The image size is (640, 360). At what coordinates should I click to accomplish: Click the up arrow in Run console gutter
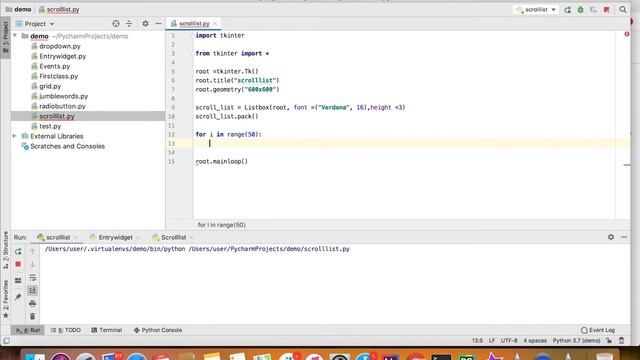[x=33, y=251]
